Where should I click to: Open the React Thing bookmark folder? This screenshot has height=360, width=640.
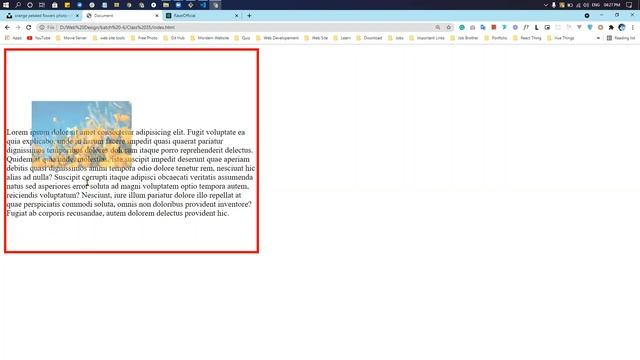click(x=527, y=38)
